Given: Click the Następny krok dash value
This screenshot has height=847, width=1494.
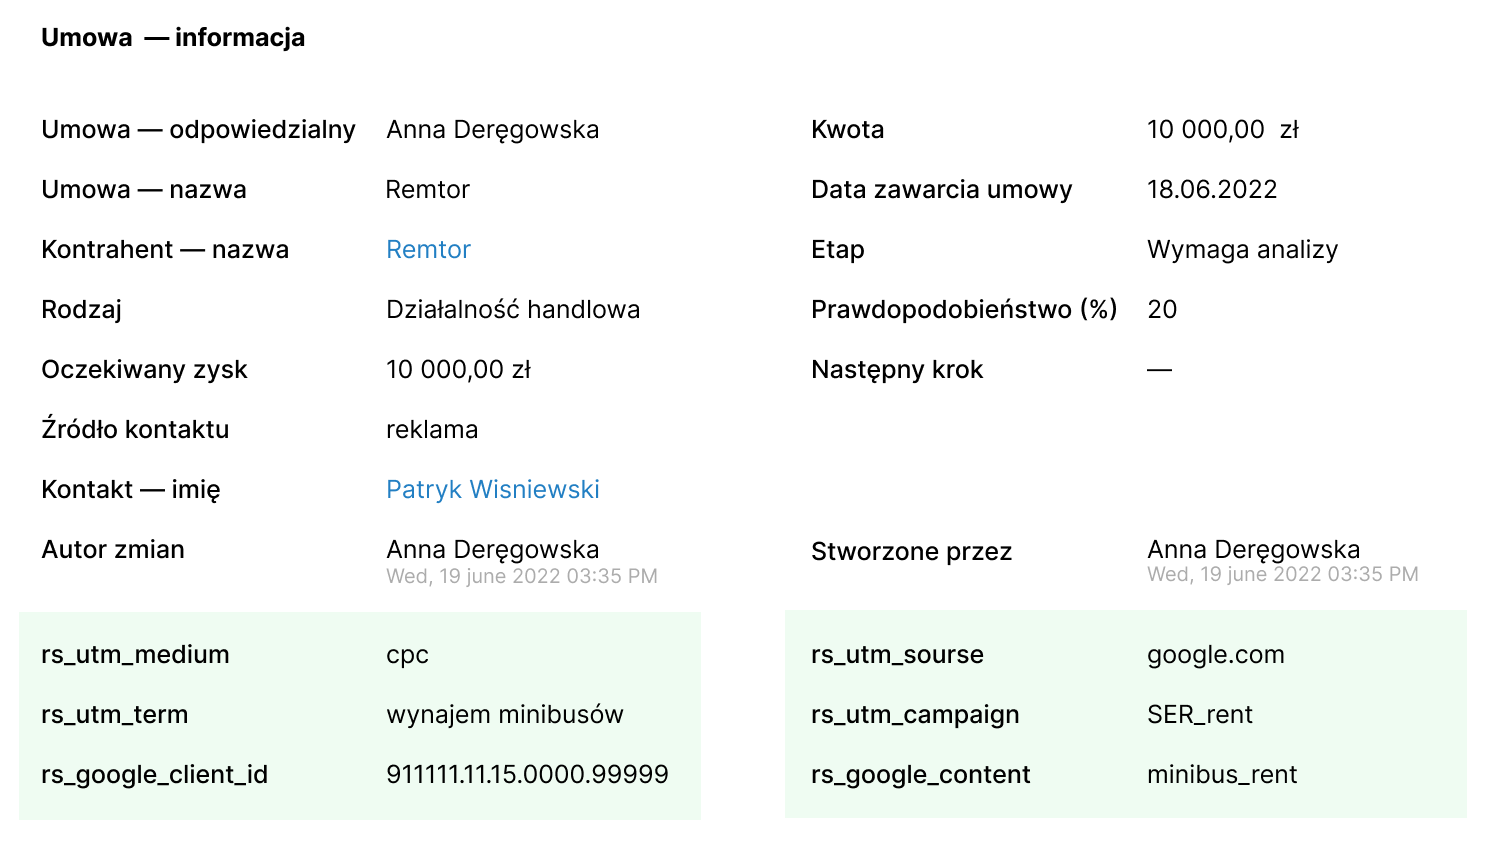Looking at the screenshot, I should coord(1159,370).
